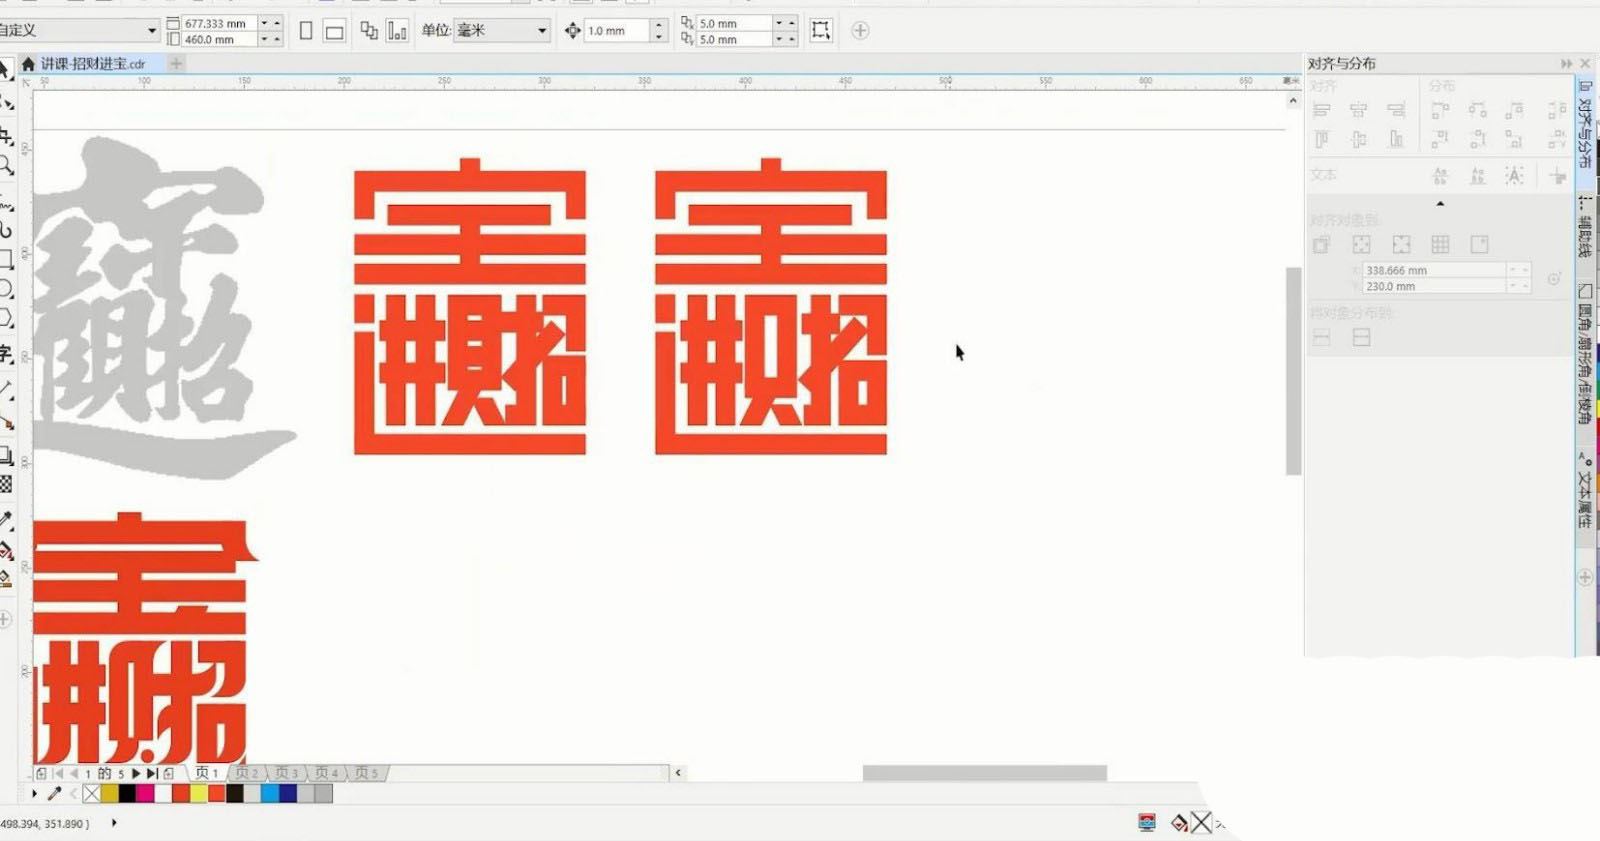Select the right red 招财进宝 logo
The height and width of the screenshot is (841, 1600).
click(771, 306)
